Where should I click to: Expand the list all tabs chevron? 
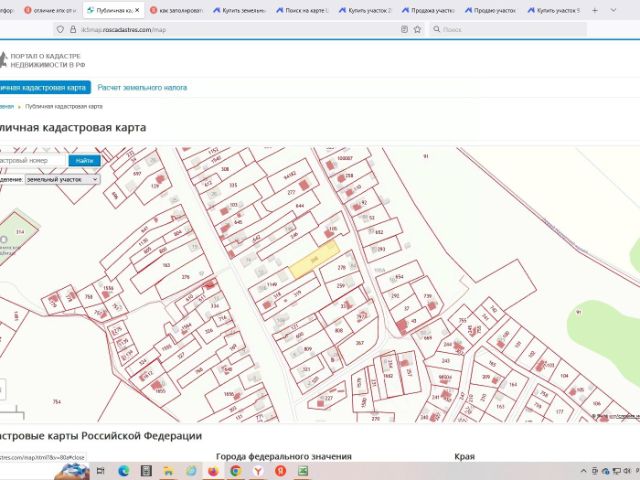(x=613, y=10)
